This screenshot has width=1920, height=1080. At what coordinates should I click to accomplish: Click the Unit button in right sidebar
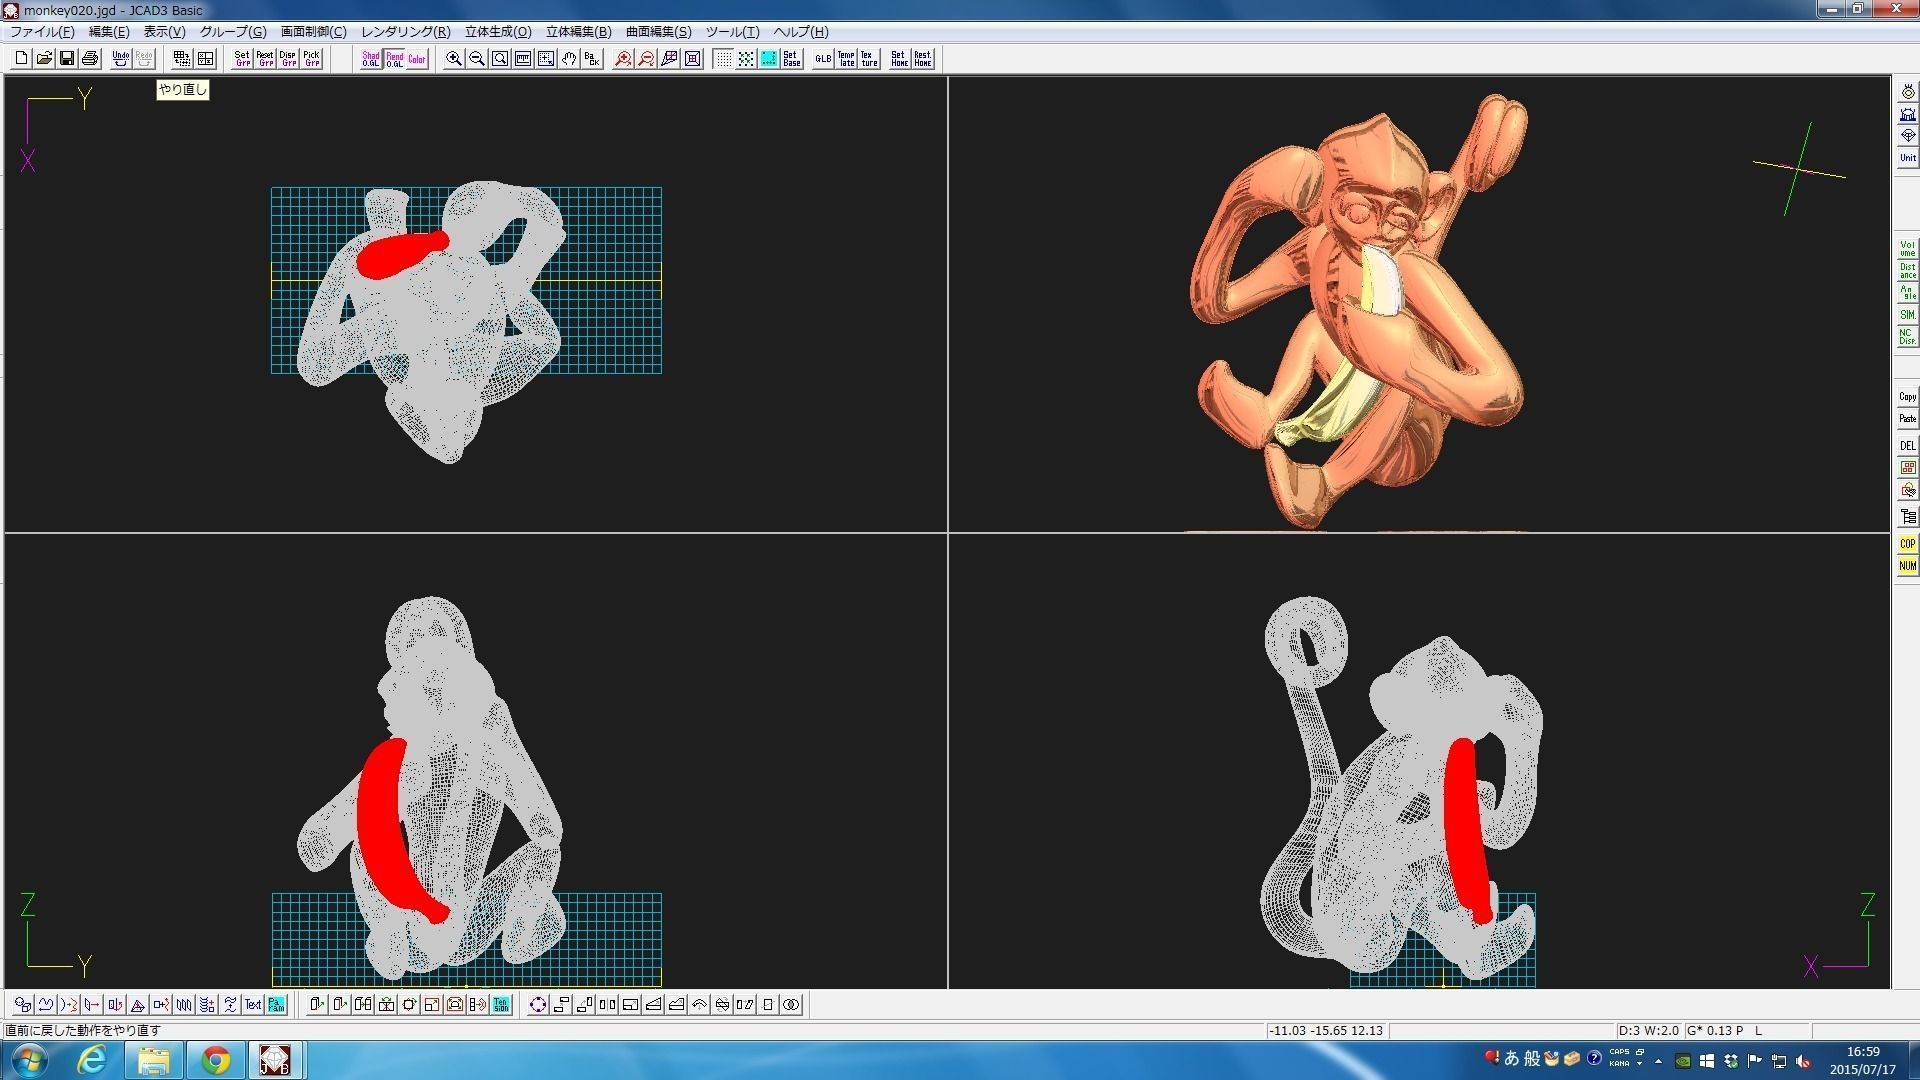1908,158
